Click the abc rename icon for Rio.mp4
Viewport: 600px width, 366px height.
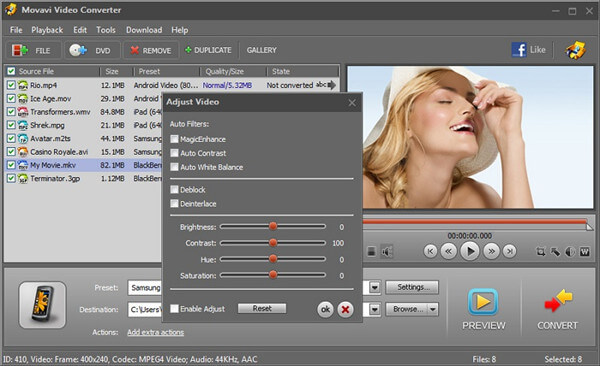pyautogui.click(x=321, y=85)
